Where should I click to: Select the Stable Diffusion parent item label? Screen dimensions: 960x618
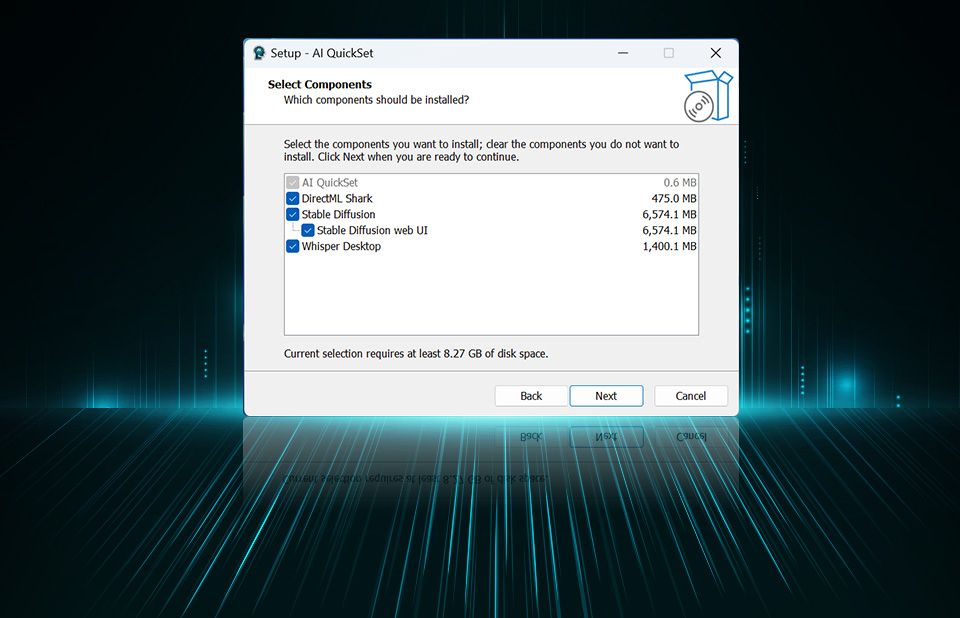[339, 215]
